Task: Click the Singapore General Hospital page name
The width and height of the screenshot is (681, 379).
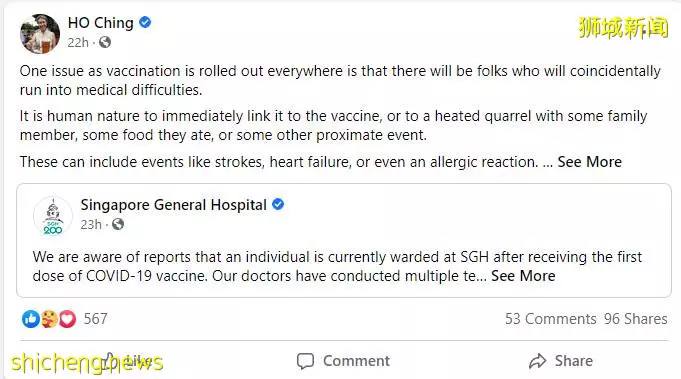Action: coord(173,204)
